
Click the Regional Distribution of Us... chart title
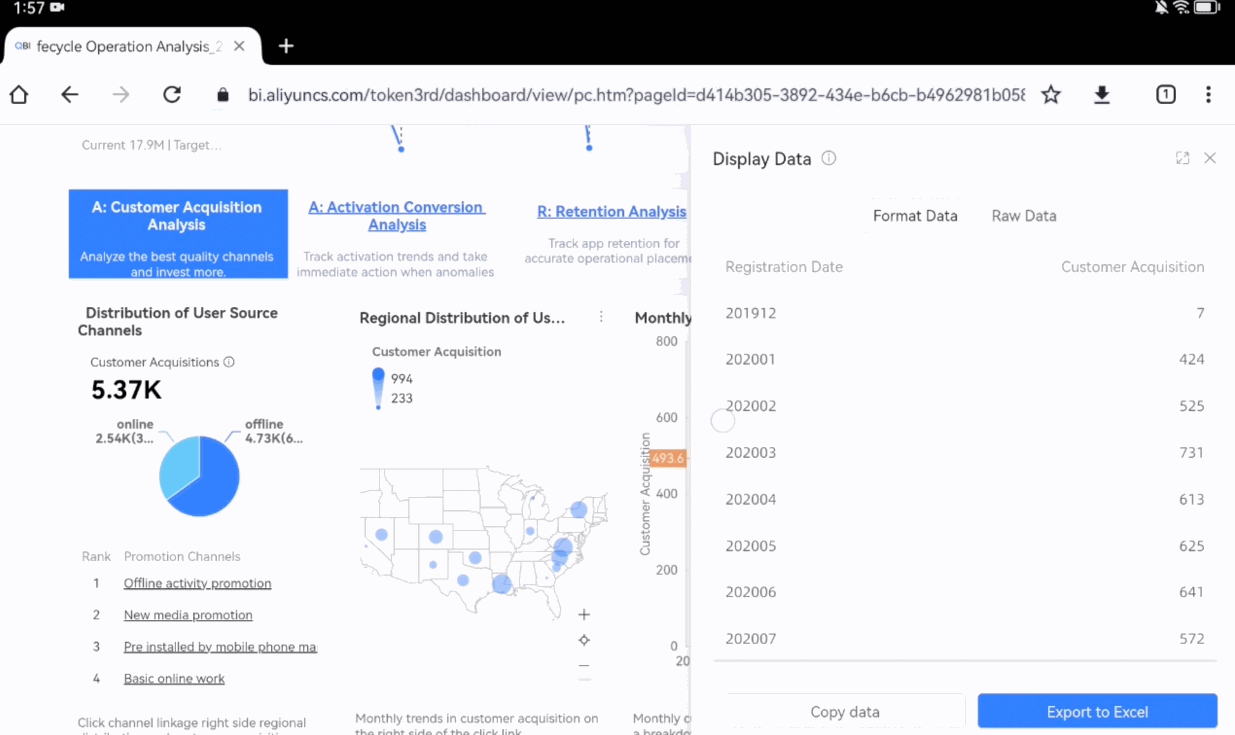(x=462, y=318)
